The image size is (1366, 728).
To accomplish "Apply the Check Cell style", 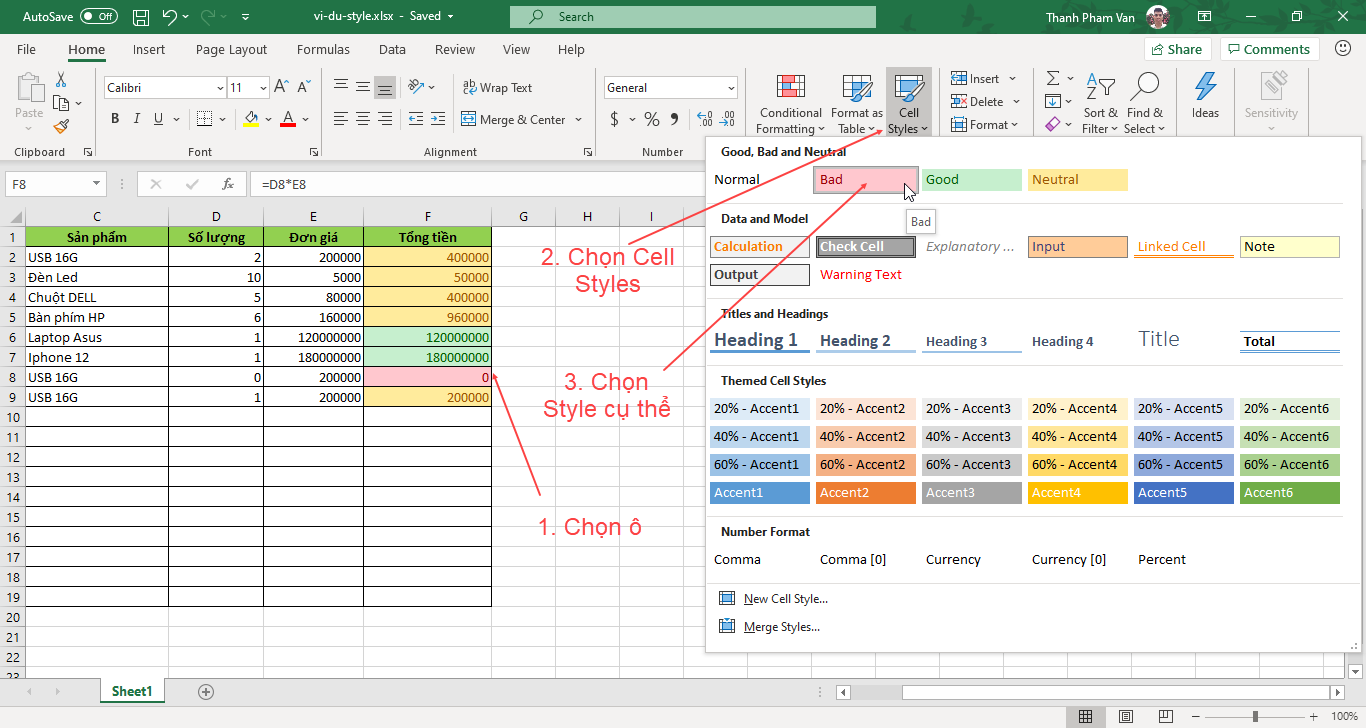I will point(866,246).
